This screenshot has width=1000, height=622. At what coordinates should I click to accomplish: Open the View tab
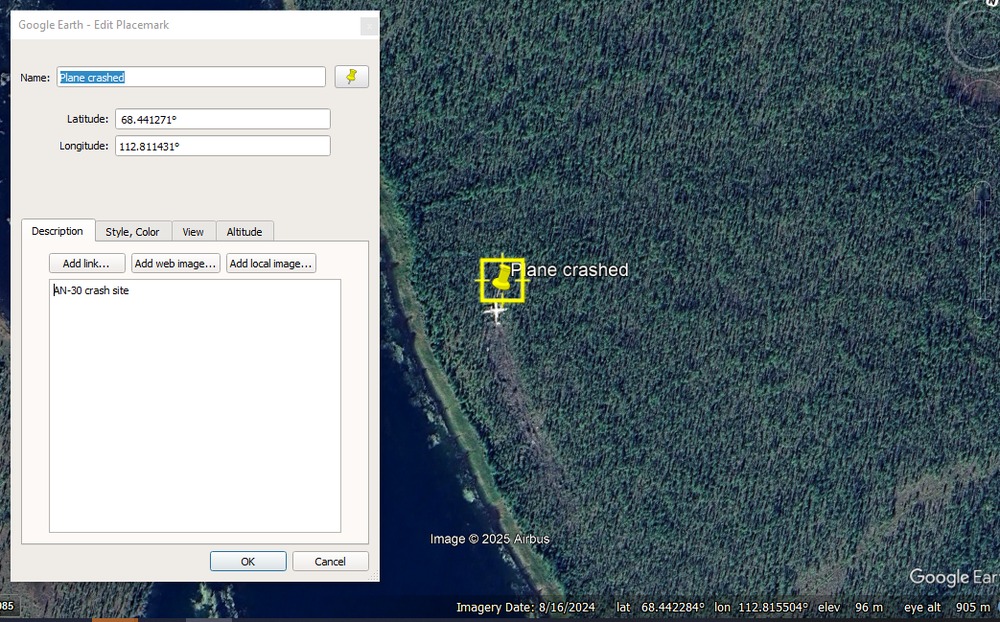coord(193,232)
